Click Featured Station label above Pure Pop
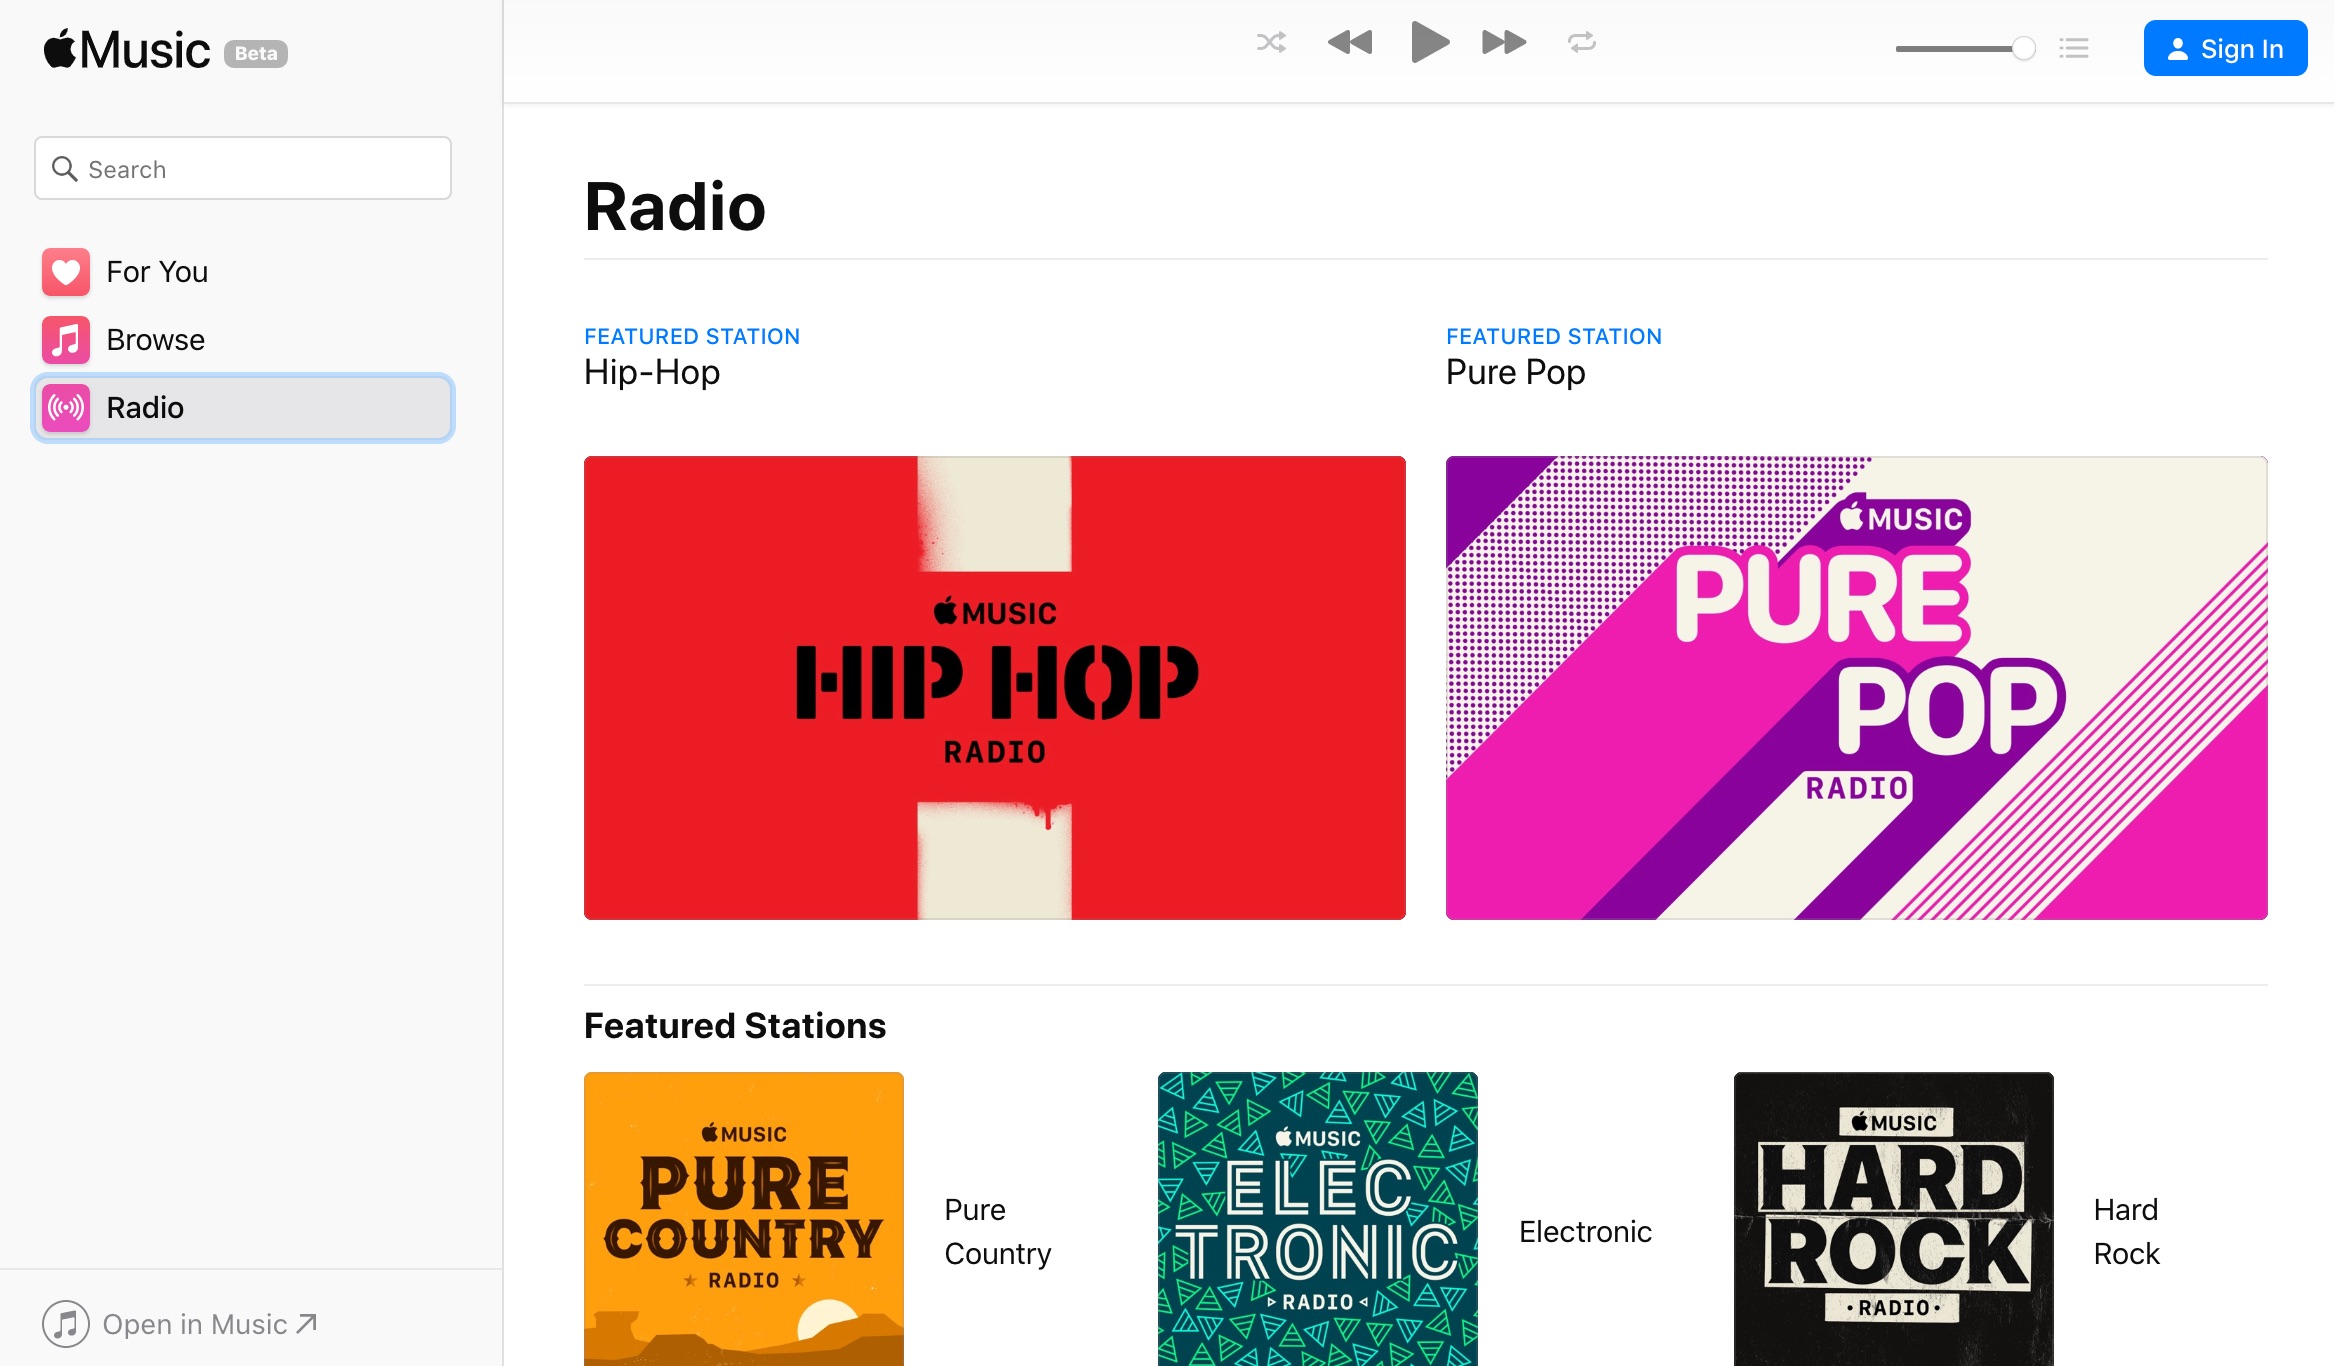 pyautogui.click(x=1554, y=337)
